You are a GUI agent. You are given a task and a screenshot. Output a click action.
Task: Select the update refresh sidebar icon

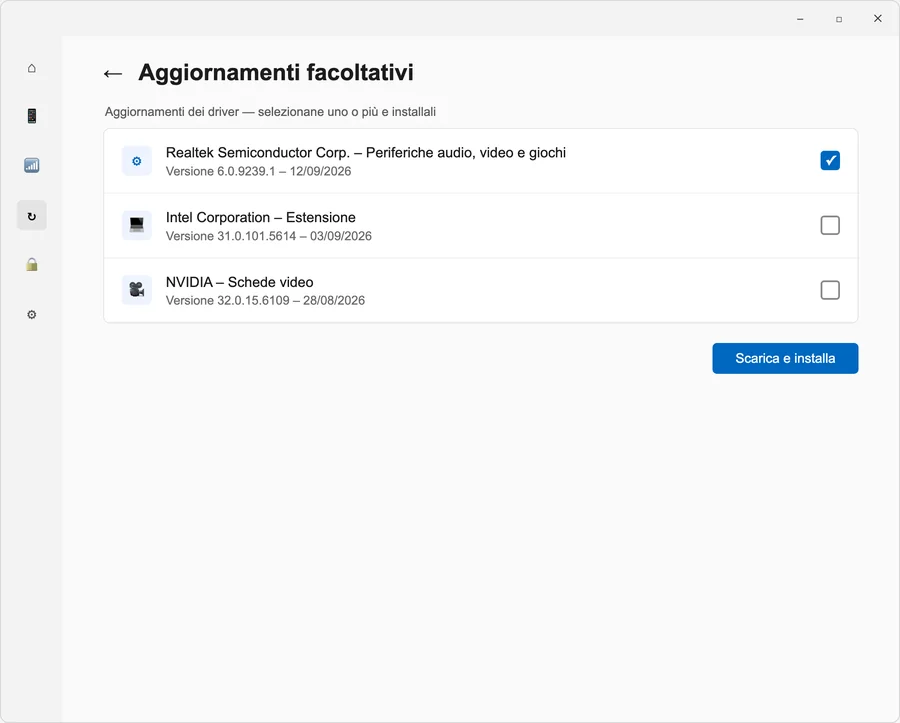[32, 216]
